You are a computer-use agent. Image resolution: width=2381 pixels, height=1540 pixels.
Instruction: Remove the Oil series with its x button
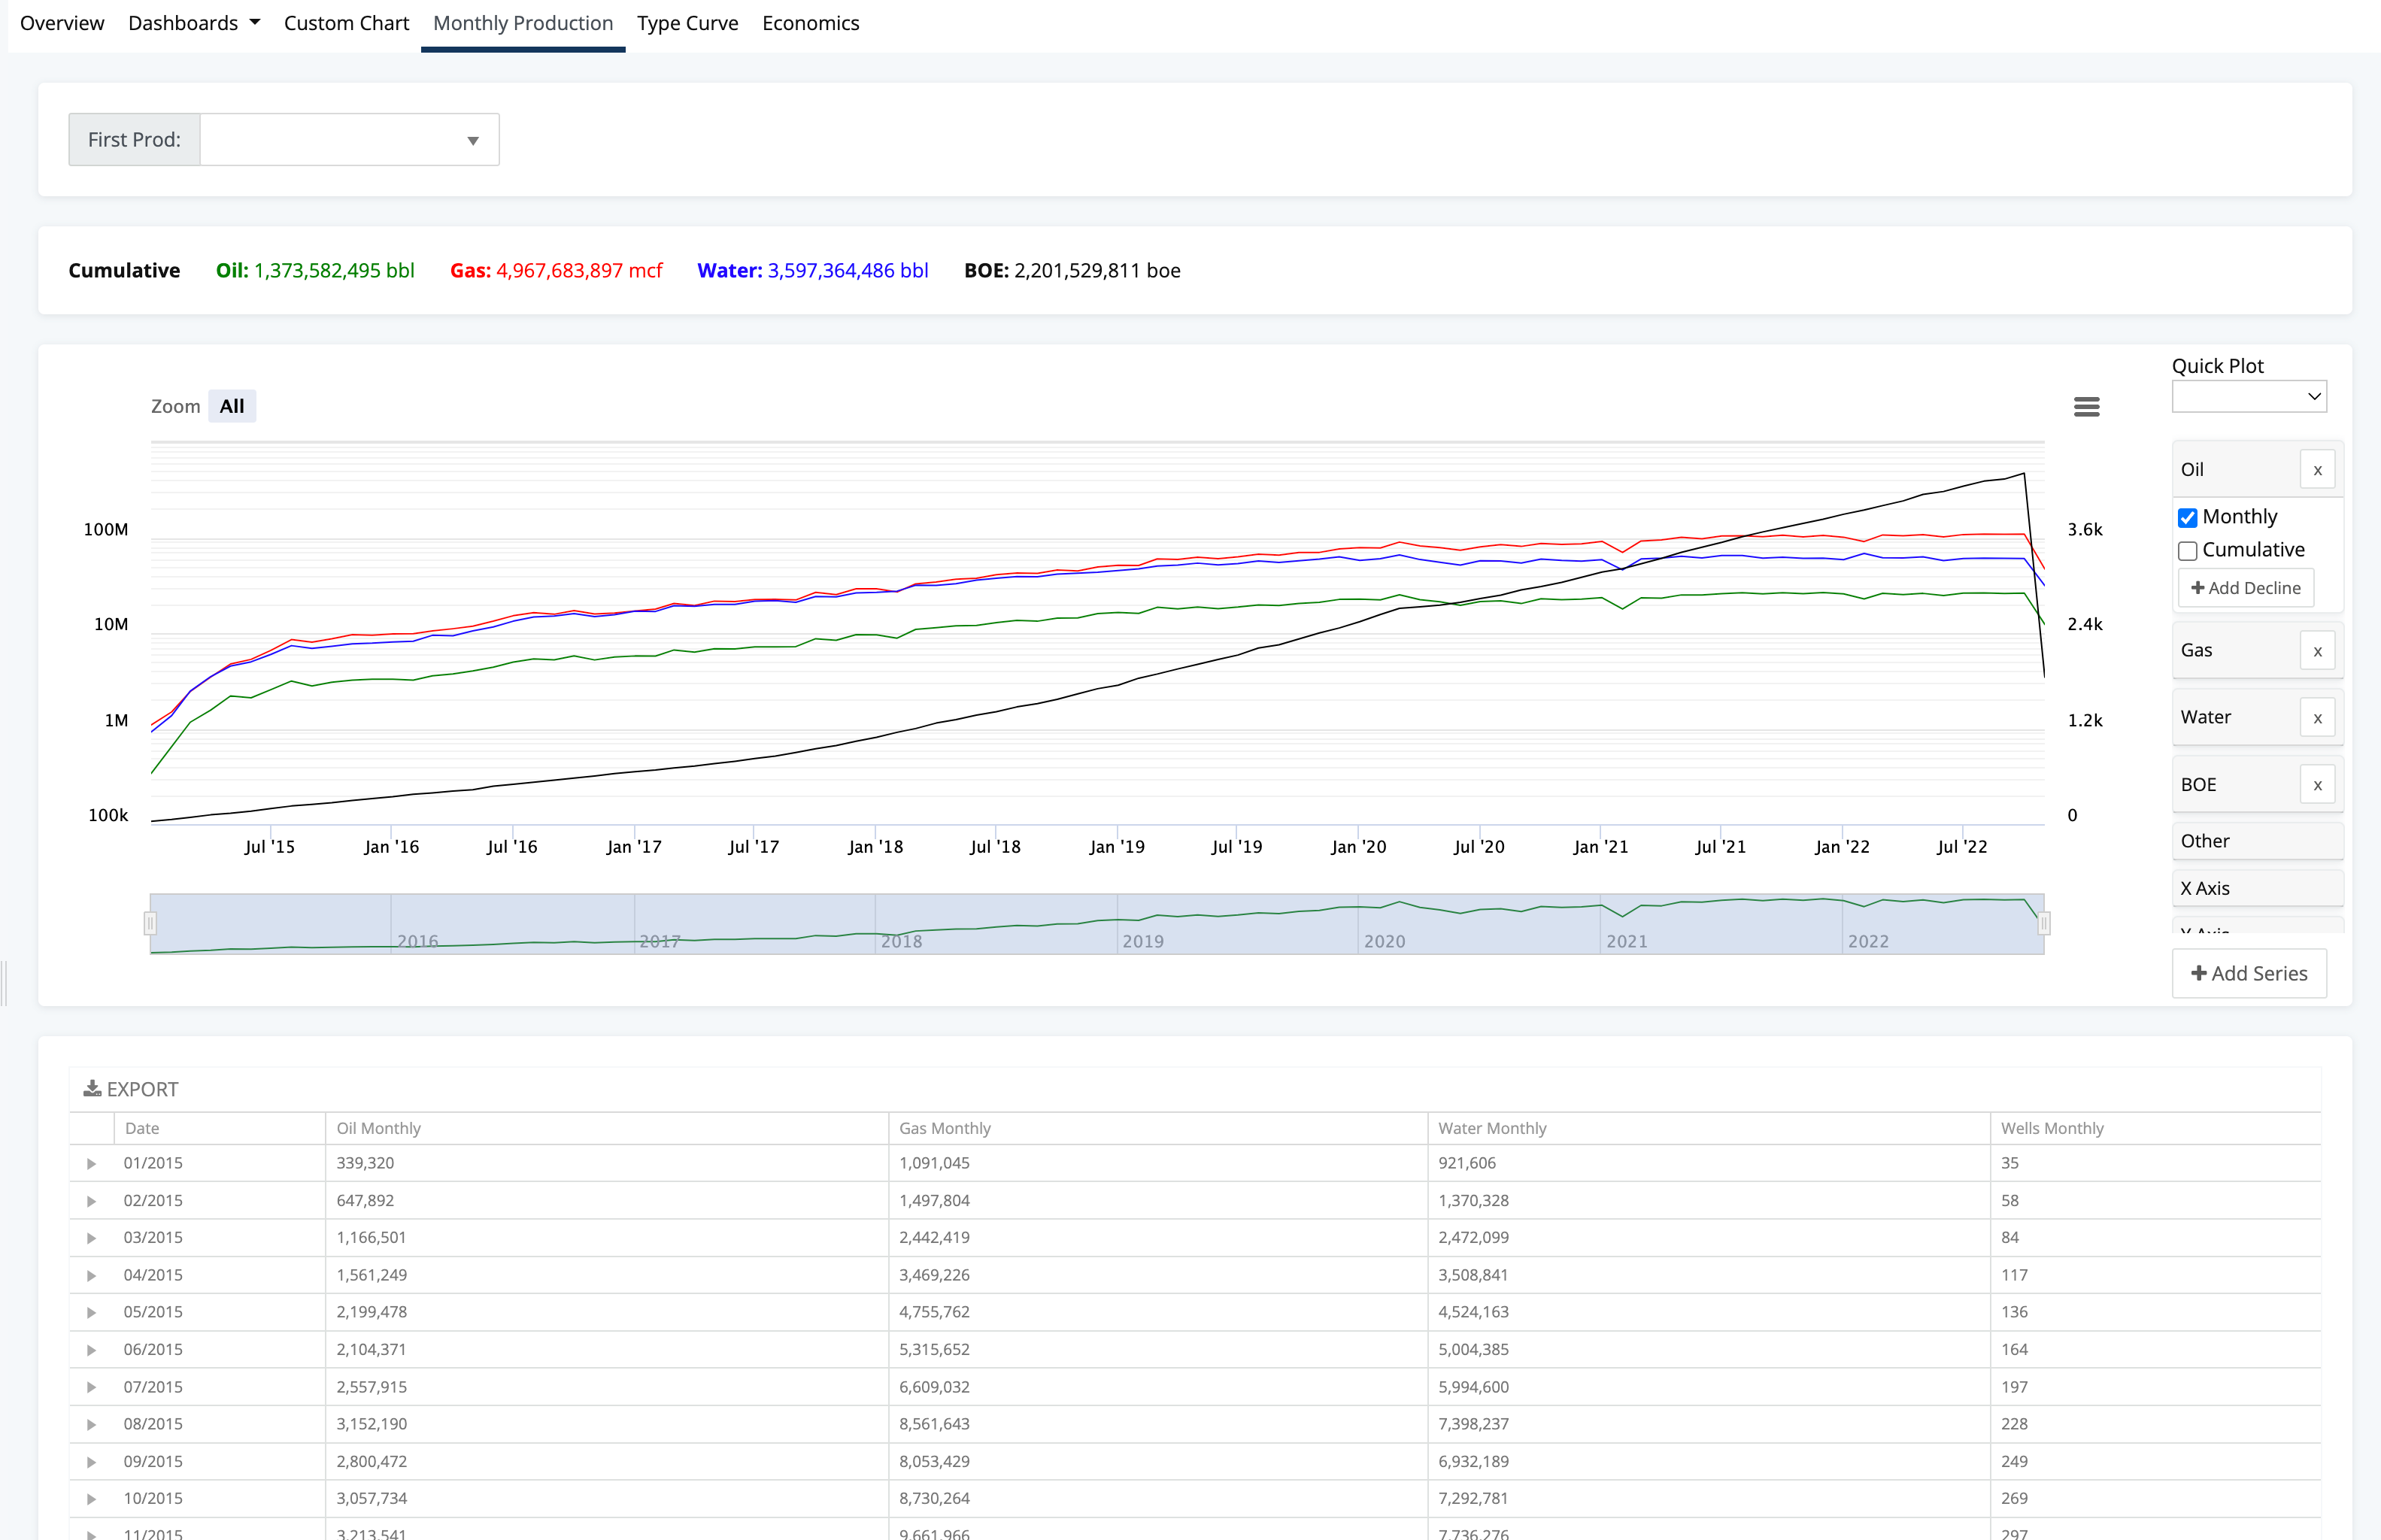(x=2317, y=470)
